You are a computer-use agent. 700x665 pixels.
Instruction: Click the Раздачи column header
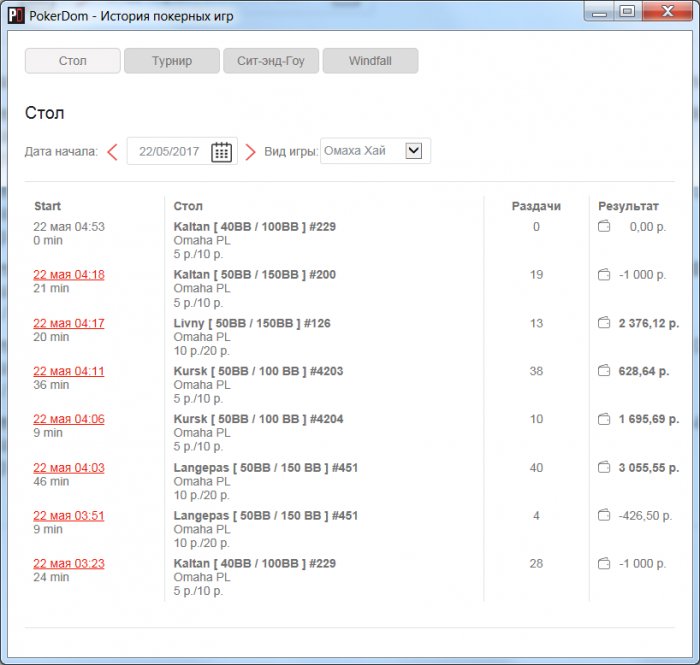(x=536, y=206)
